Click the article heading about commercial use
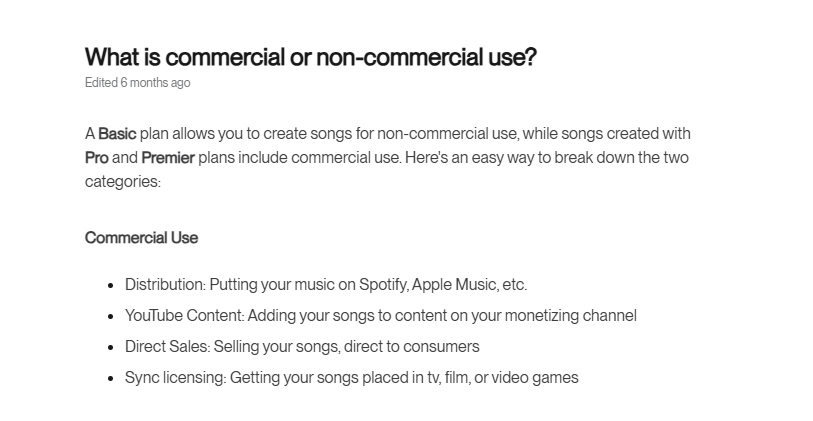 click(310, 57)
